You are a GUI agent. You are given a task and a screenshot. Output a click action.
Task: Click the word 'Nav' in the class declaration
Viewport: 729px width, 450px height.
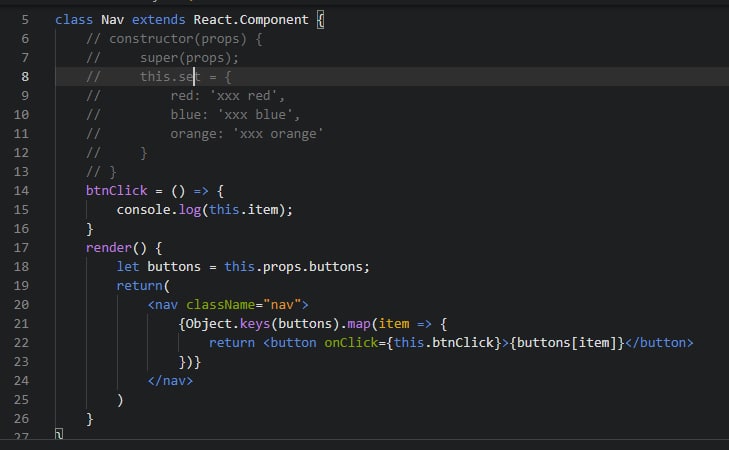[113, 20]
